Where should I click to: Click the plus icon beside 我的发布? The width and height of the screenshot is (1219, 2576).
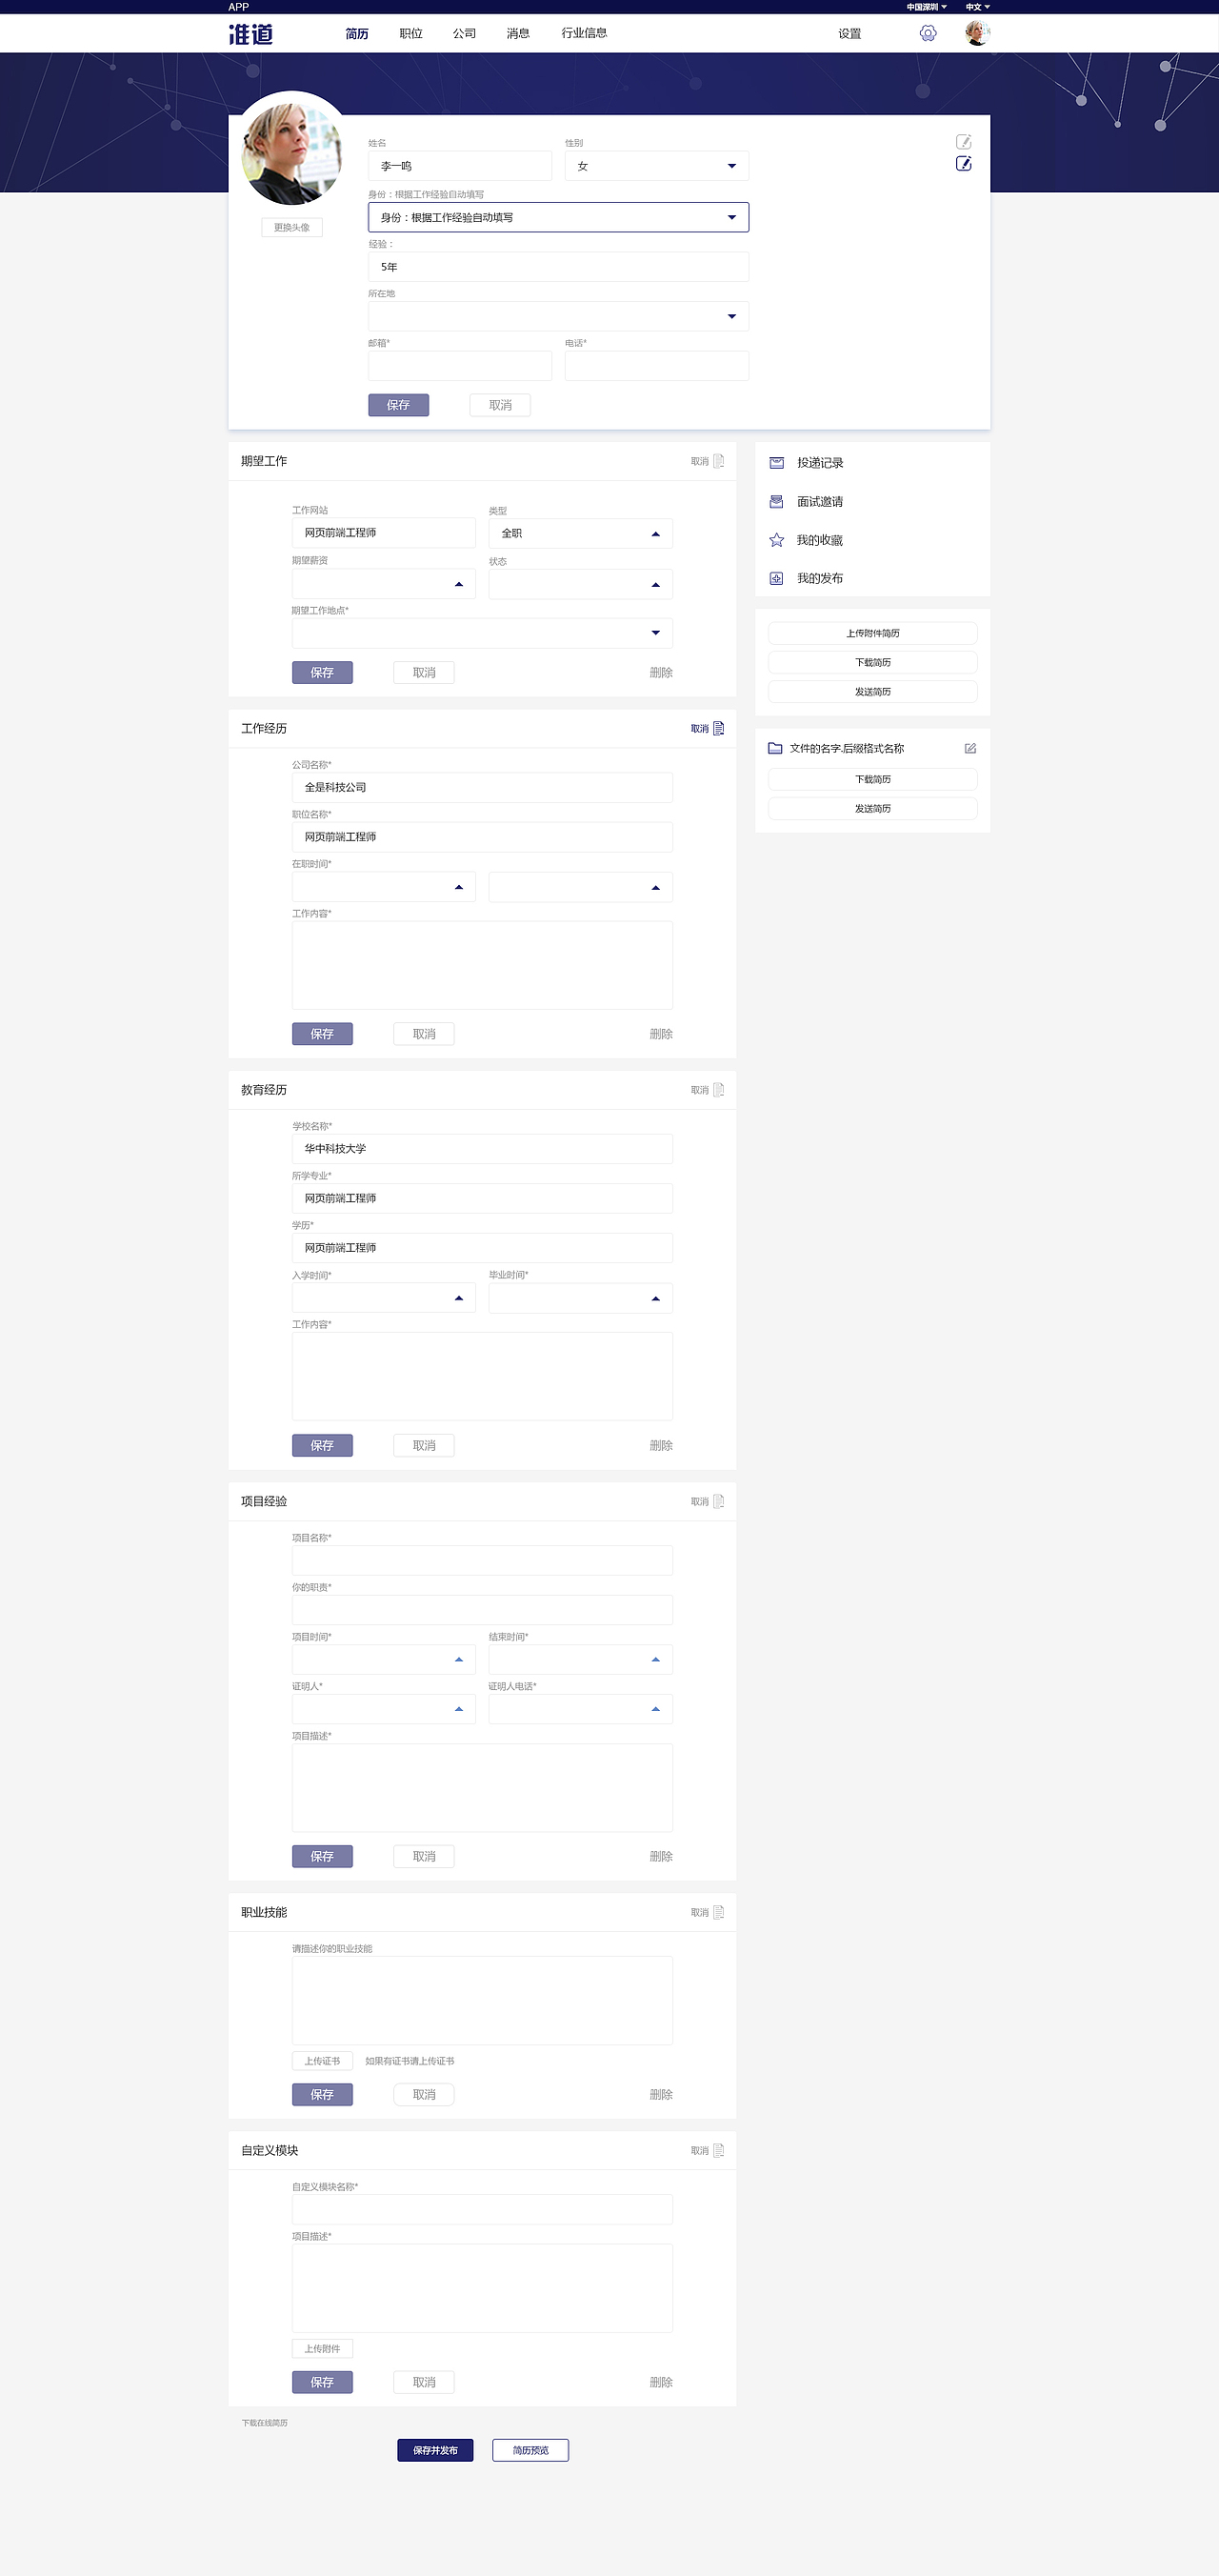tap(776, 578)
